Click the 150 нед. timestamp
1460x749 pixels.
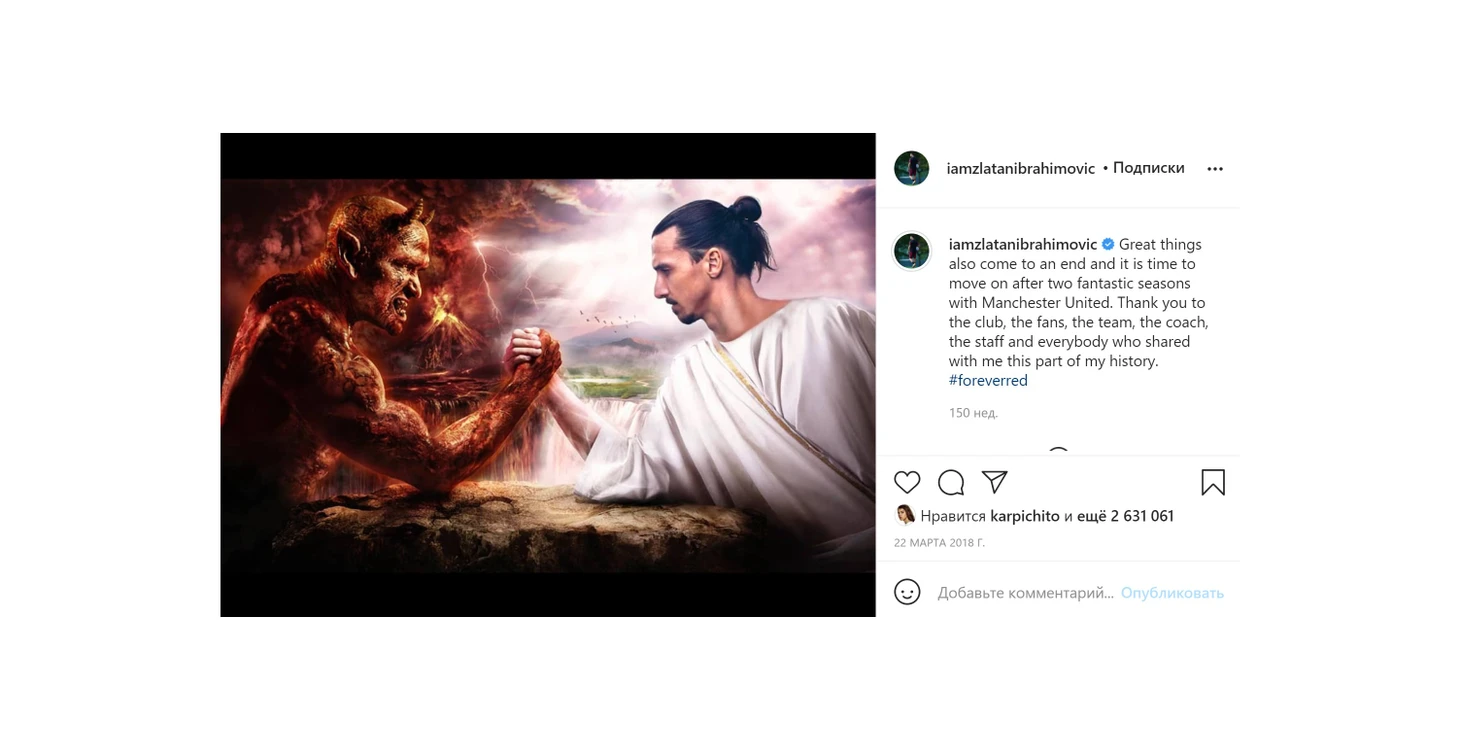[x=973, y=413]
